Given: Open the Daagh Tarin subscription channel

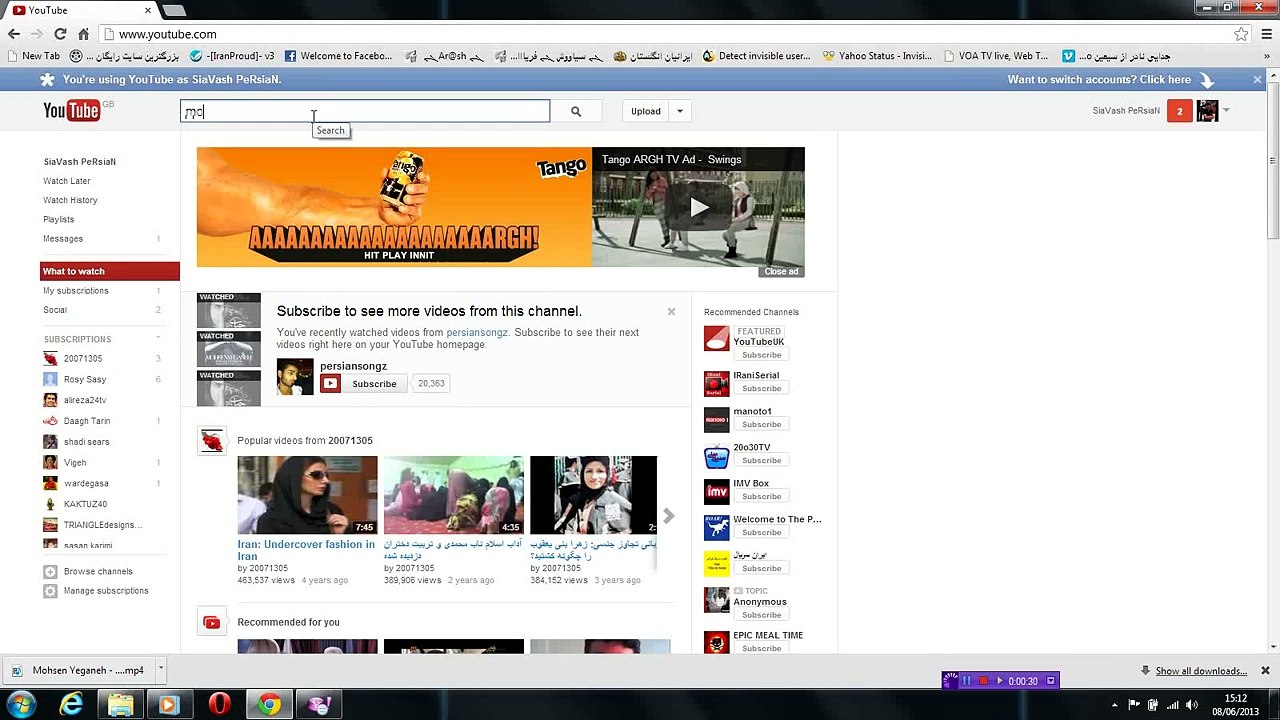Looking at the screenshot, I should (87, 421).
